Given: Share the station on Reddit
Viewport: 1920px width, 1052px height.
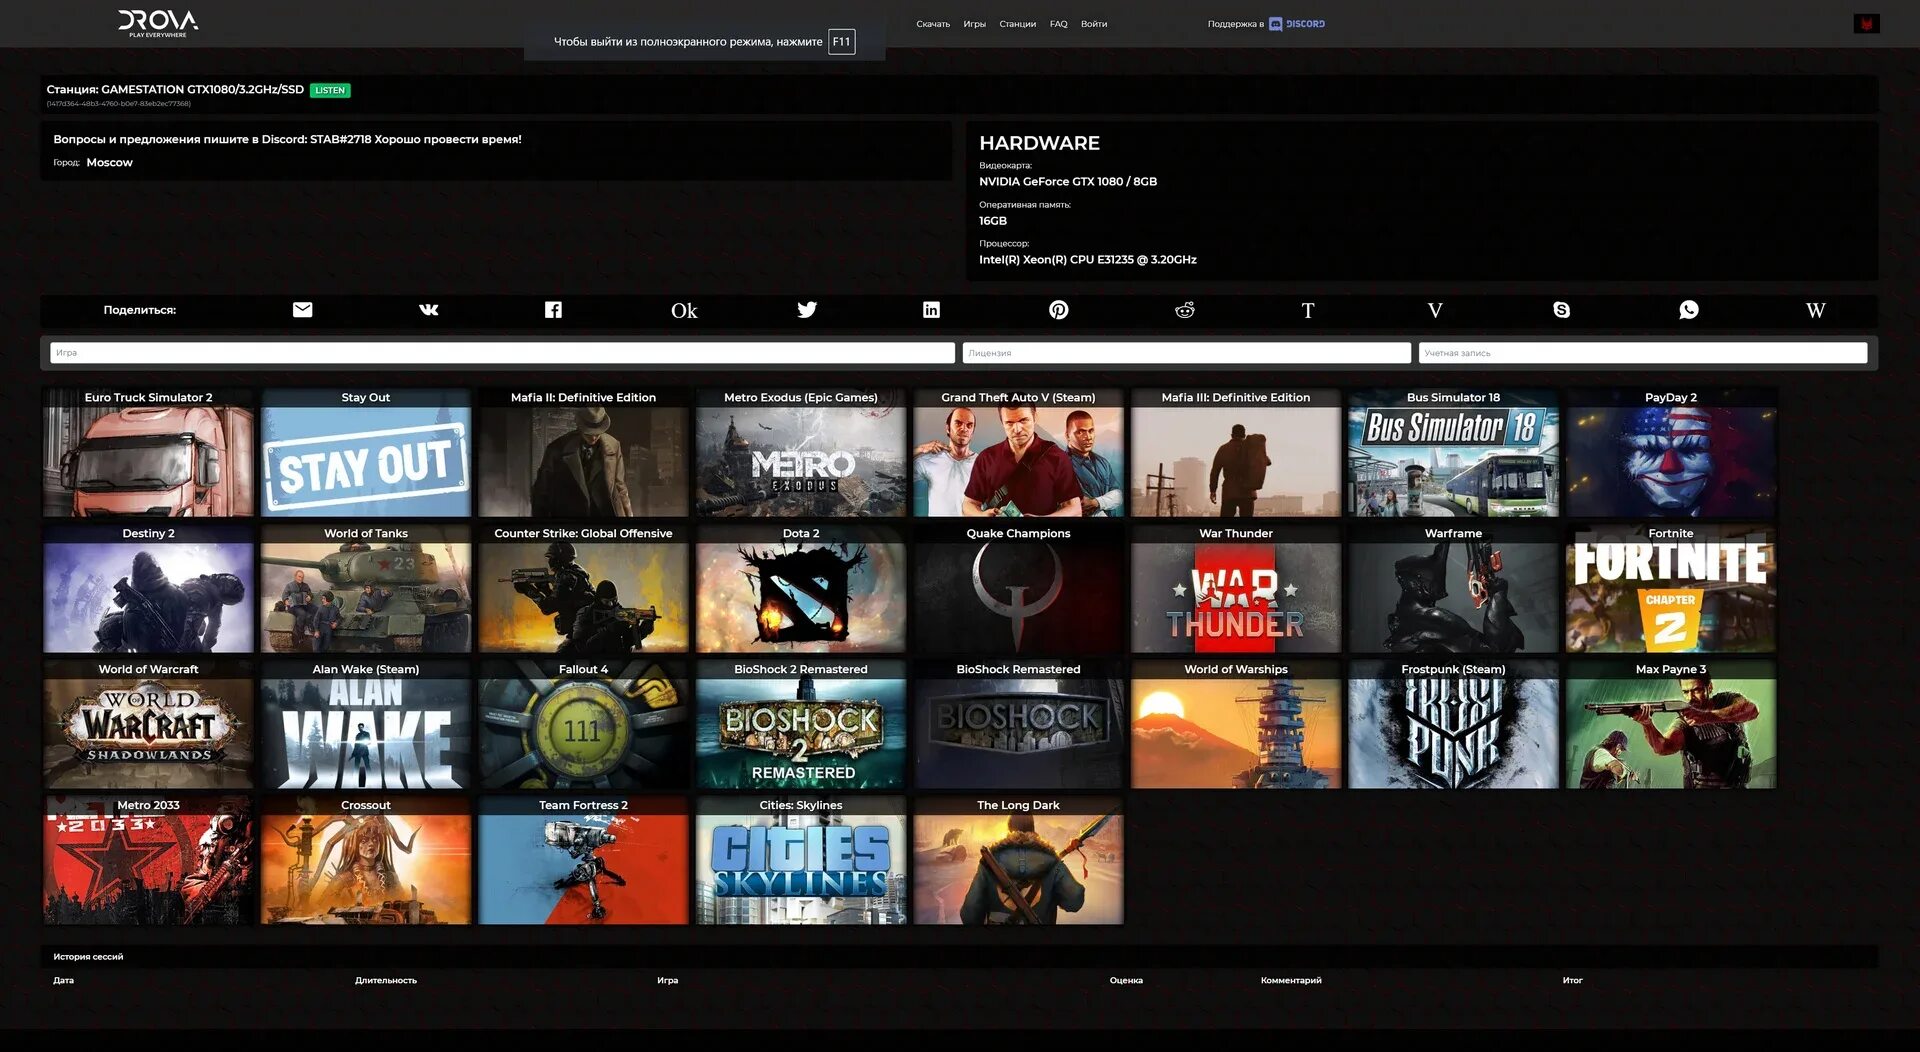Looking at the screenshot, I should pyautogui.click(x=1184, y=310).
